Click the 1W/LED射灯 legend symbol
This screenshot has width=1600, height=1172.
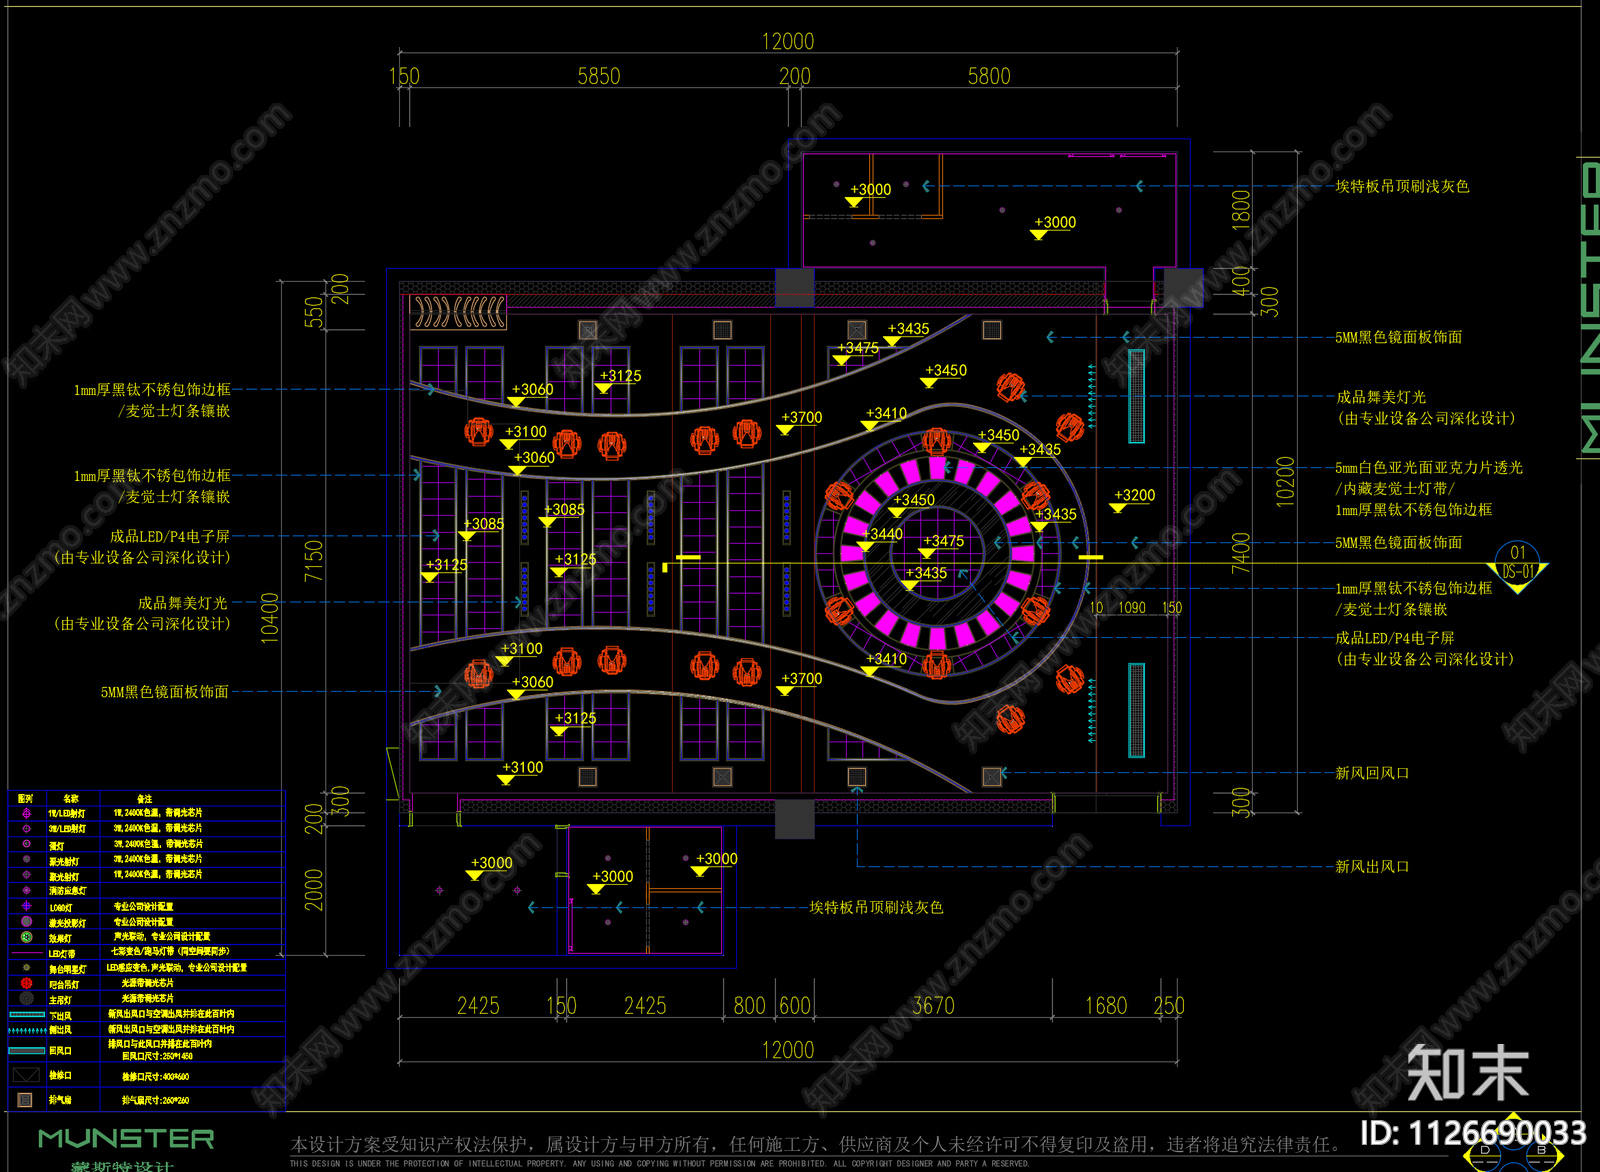26,814
